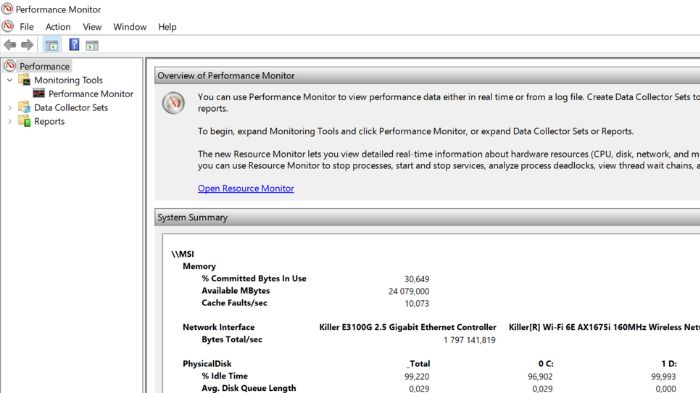This screenshot has height=393, width=700.
Task: Click idle time value 99,993
Action: 663,377
